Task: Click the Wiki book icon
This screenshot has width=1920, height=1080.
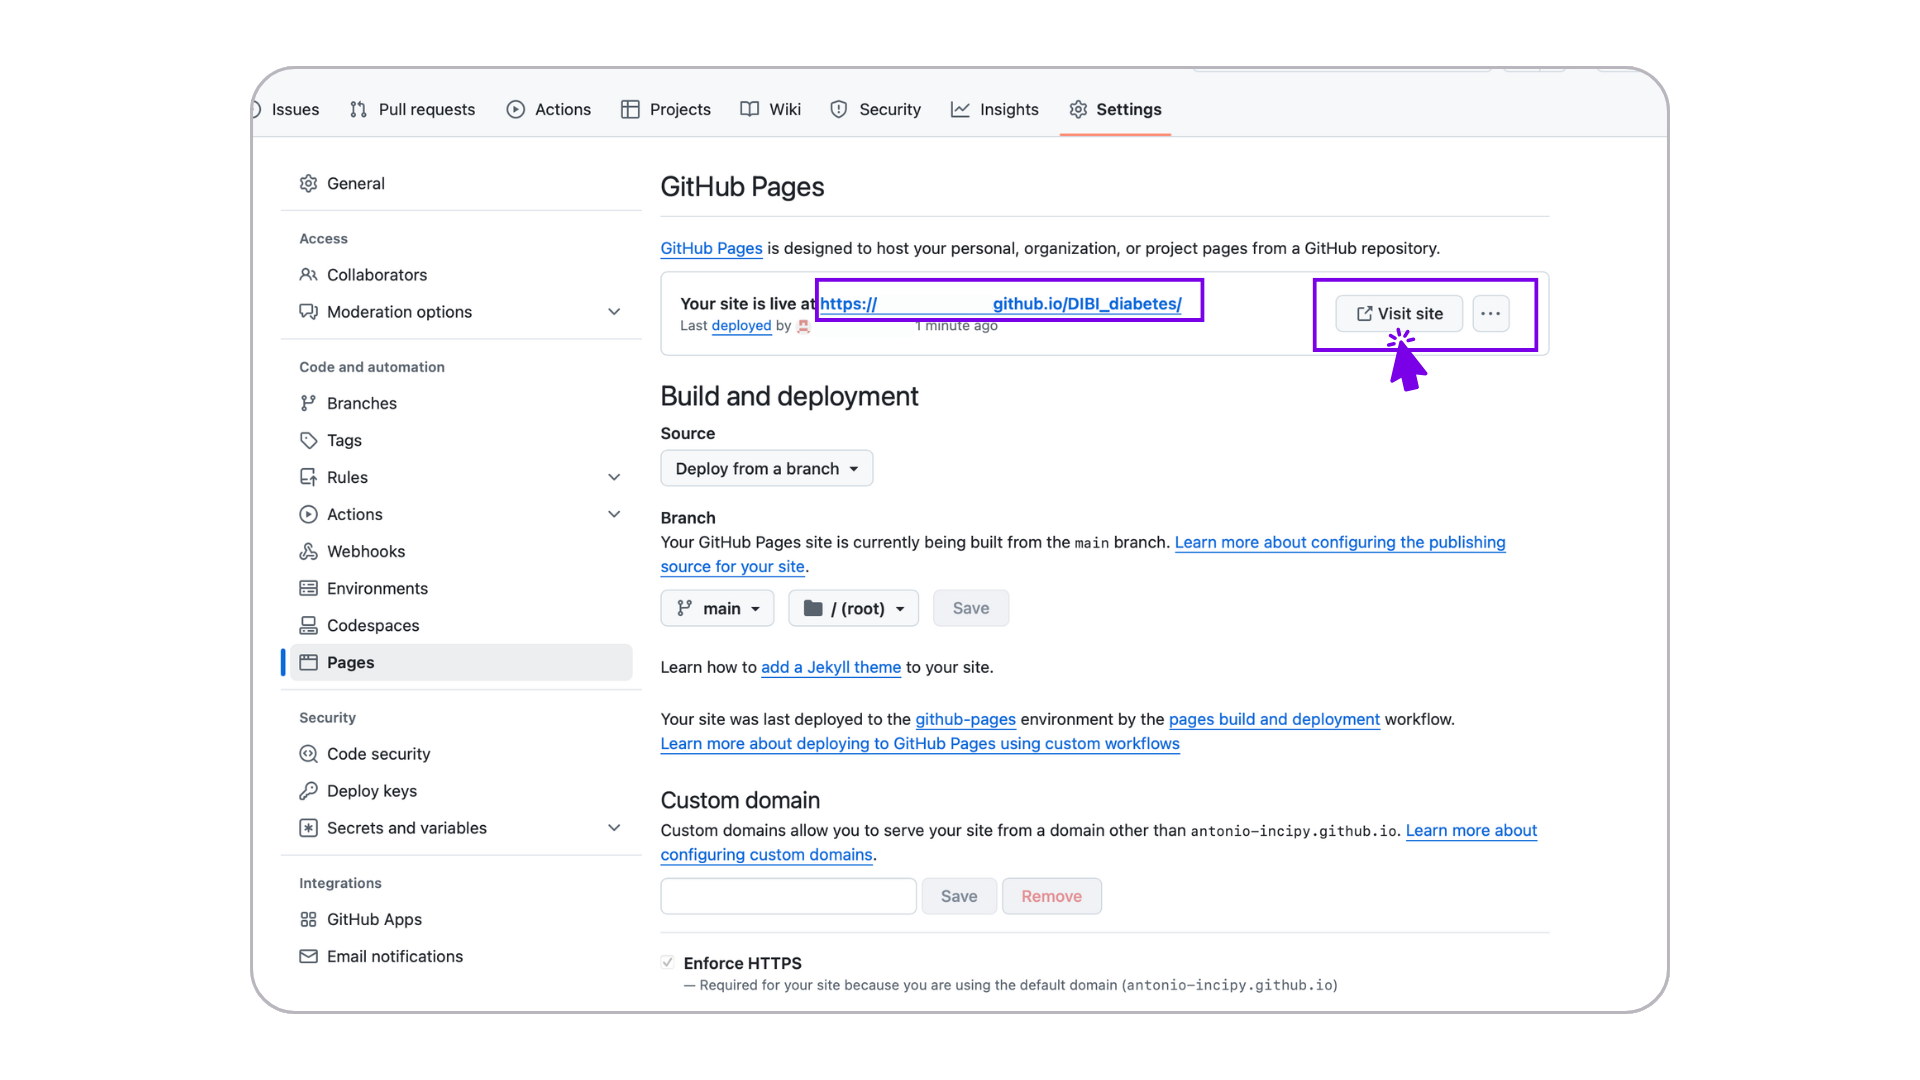Action: coord(750,109)
